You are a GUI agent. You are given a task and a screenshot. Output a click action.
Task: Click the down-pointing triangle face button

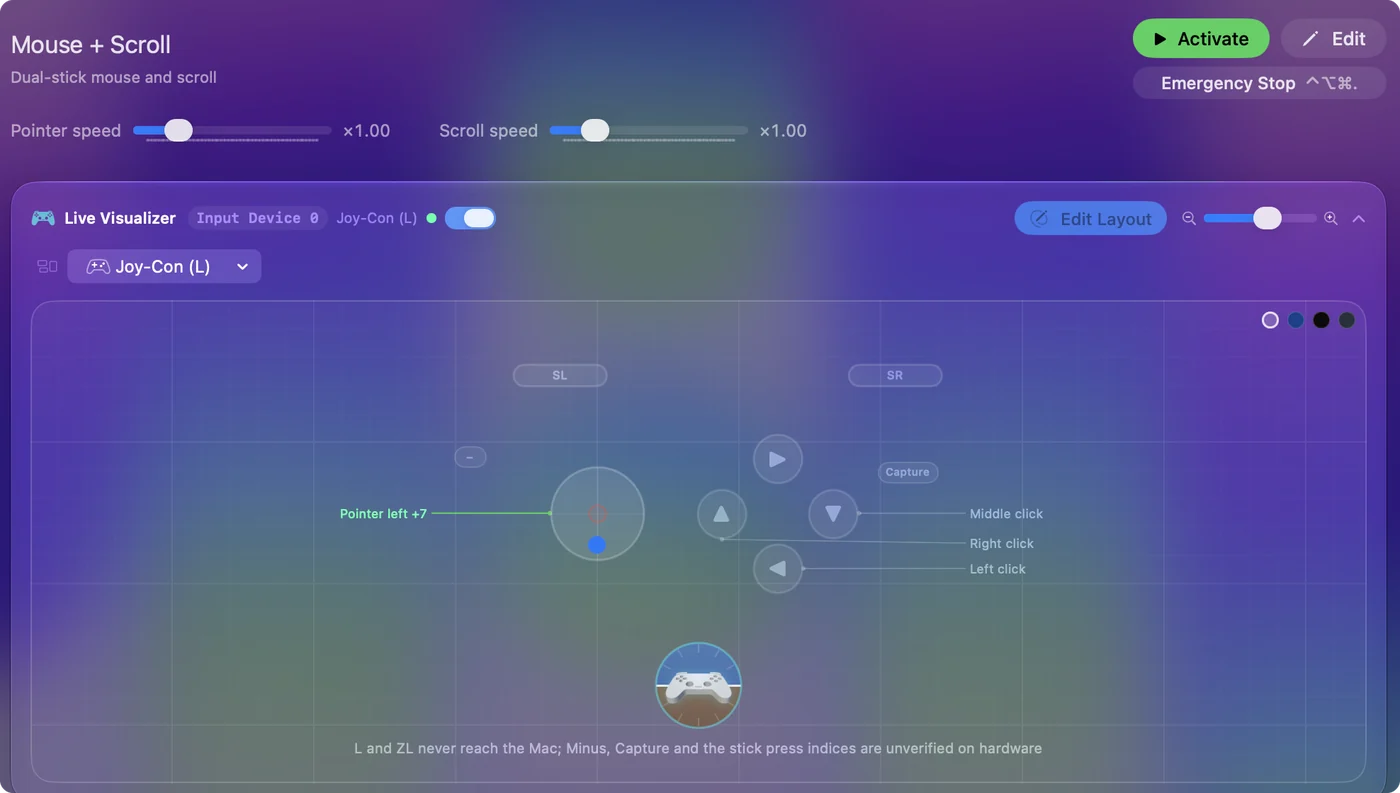(833, 514)
